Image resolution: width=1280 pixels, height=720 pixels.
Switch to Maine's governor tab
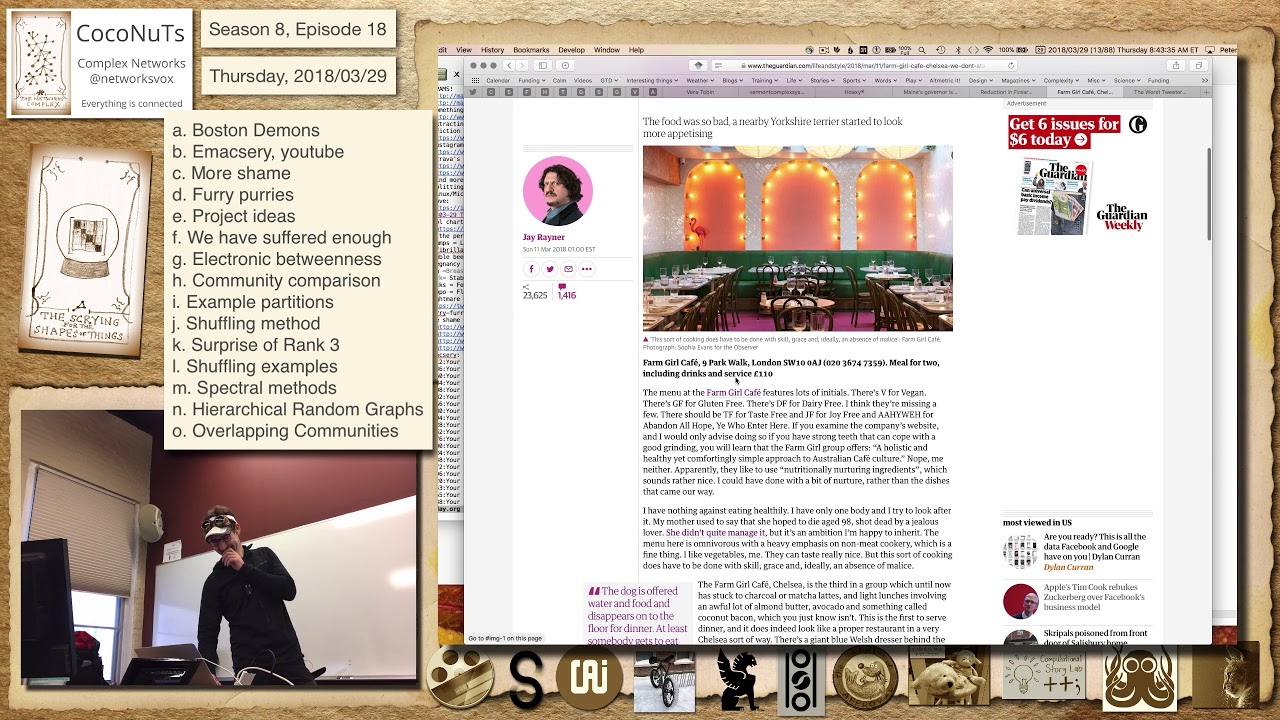point(930,92)
